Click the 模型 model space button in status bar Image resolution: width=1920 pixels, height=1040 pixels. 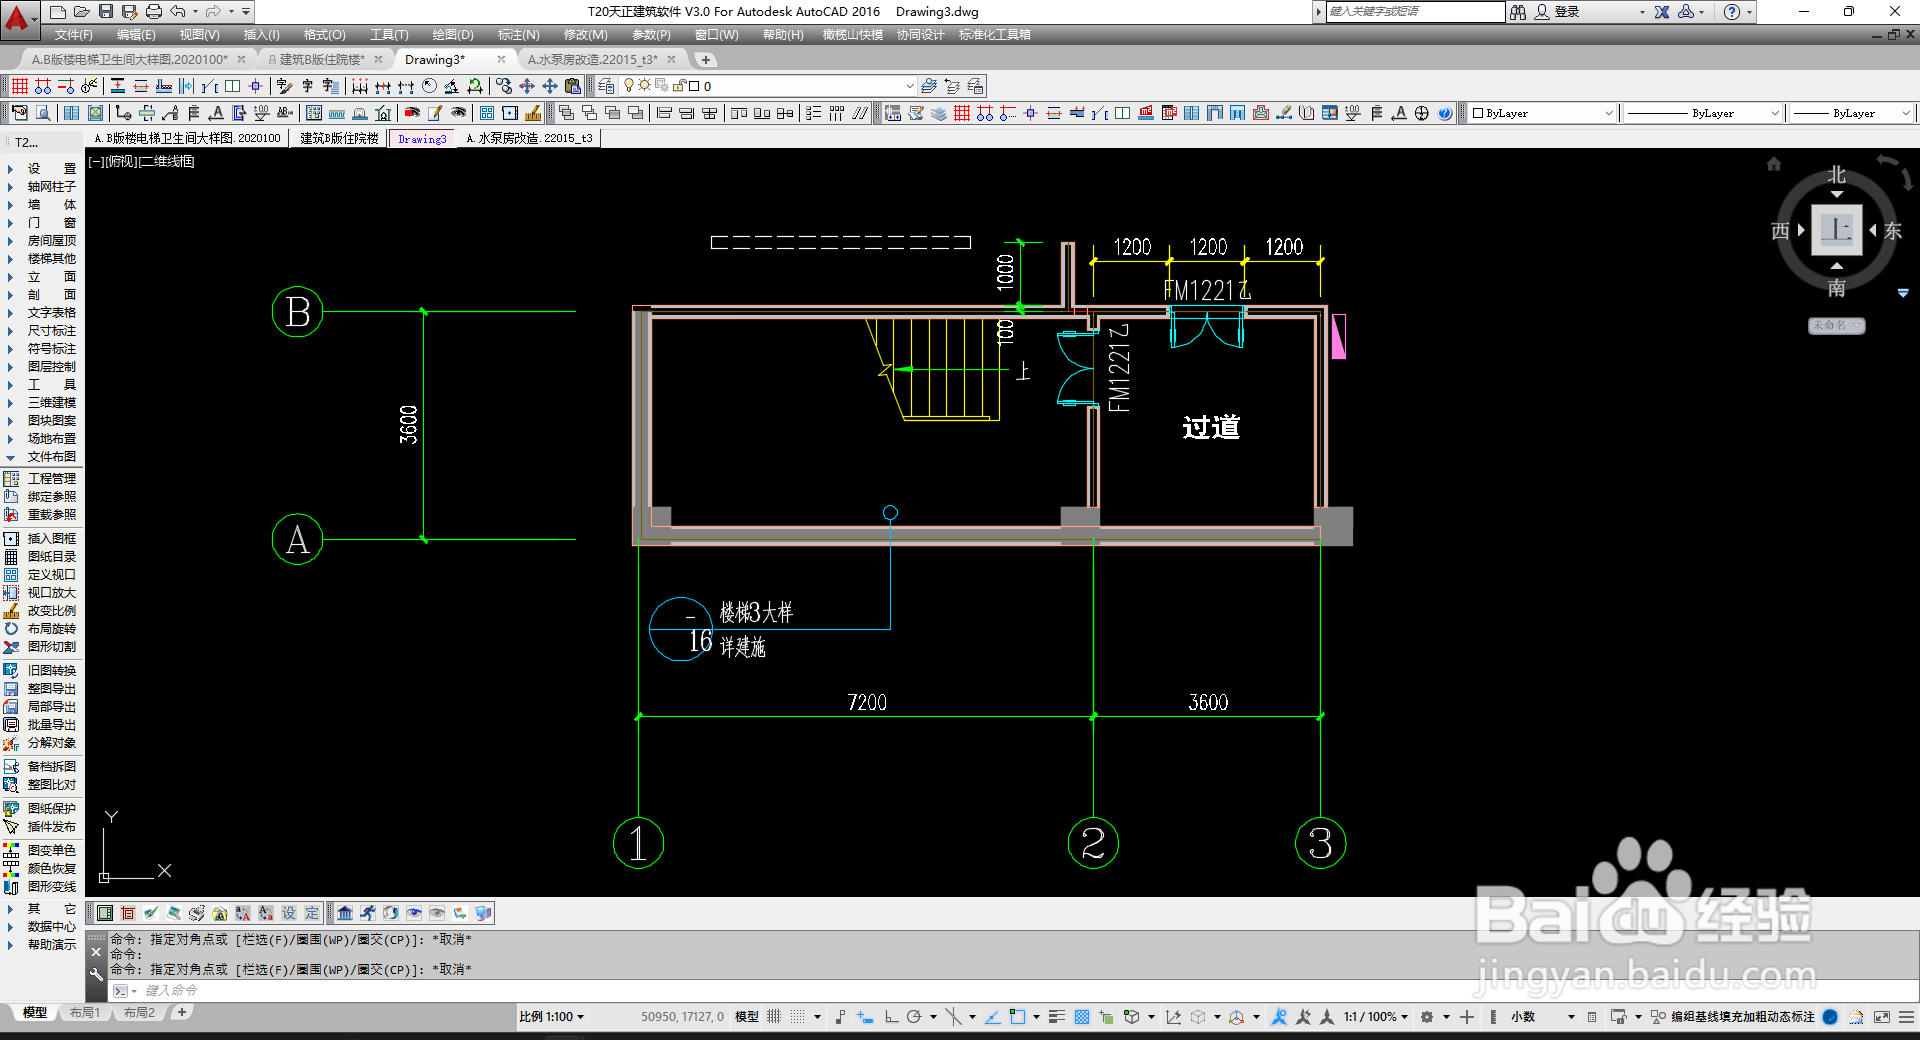(x=746, y=1017)
